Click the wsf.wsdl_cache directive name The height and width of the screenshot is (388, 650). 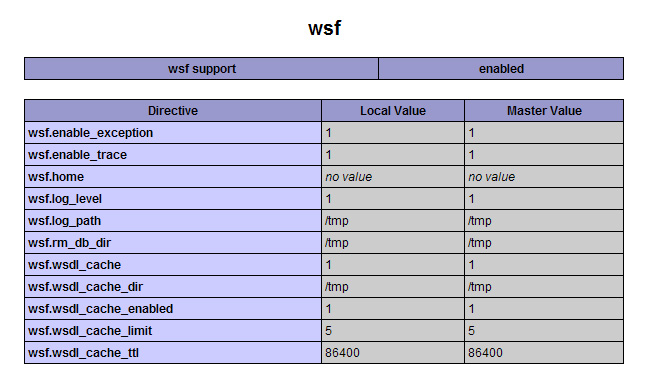74,265
